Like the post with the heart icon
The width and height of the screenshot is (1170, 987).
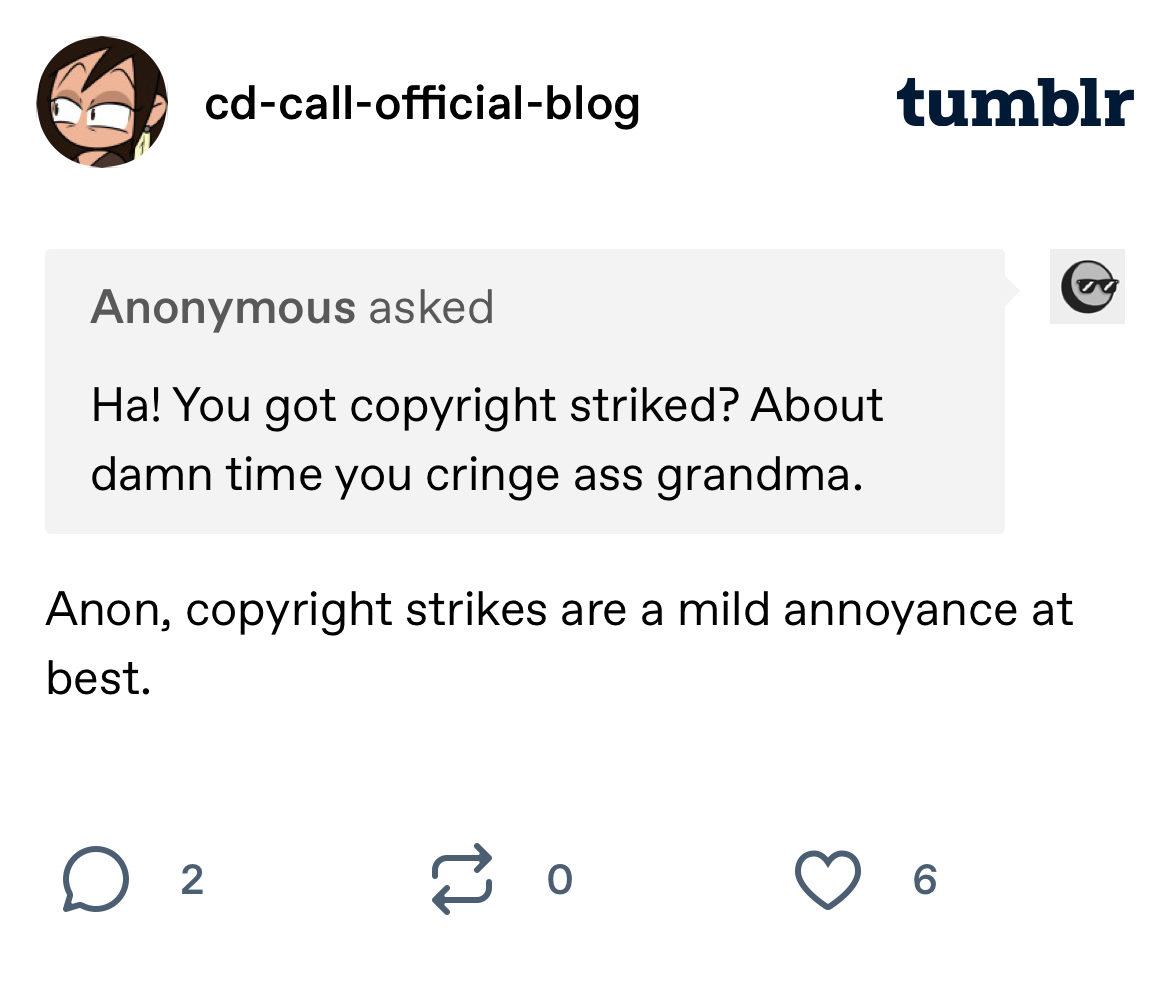coord(827,880)
